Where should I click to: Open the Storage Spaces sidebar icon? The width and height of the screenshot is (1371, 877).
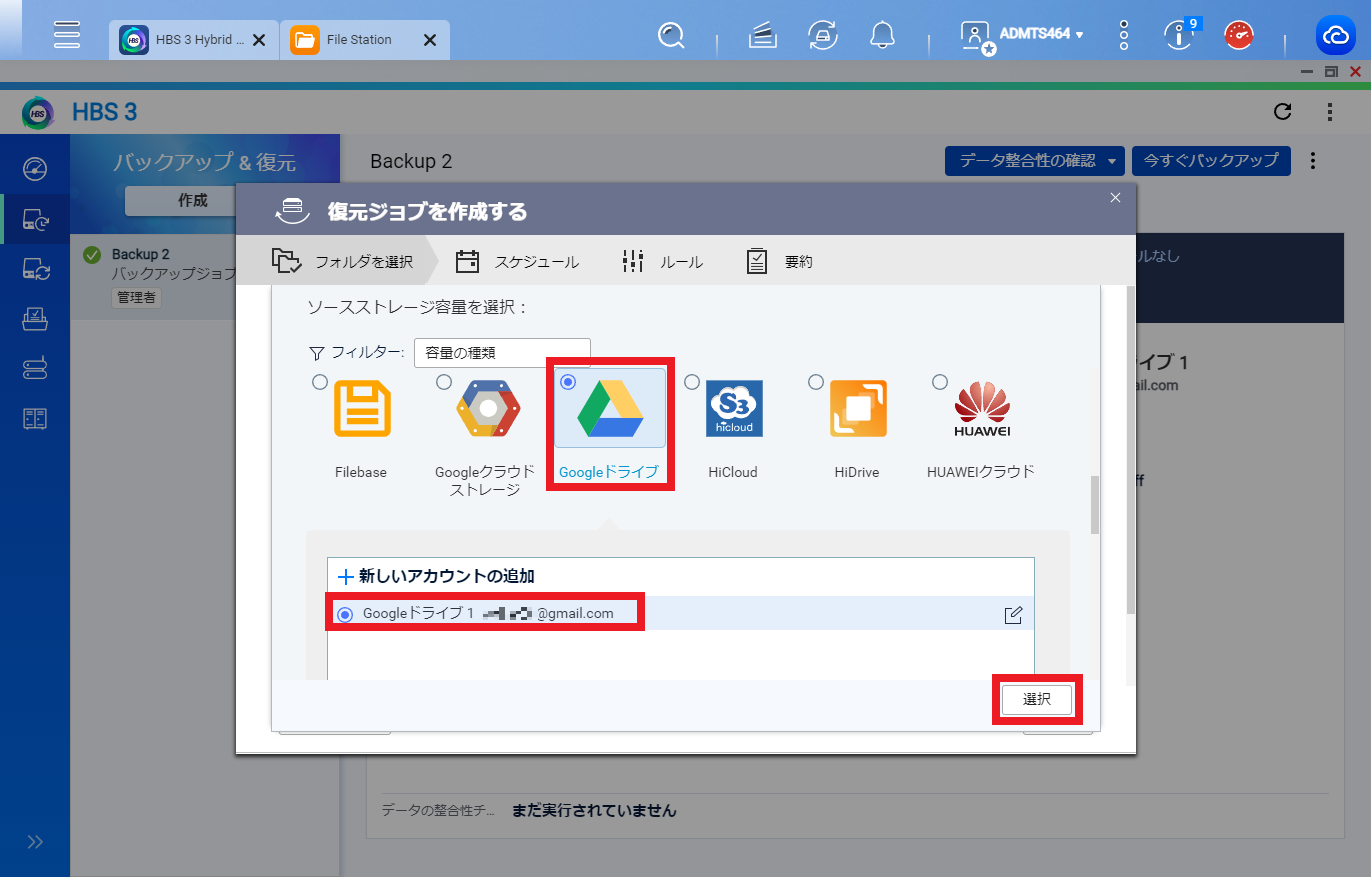[35, 369]
